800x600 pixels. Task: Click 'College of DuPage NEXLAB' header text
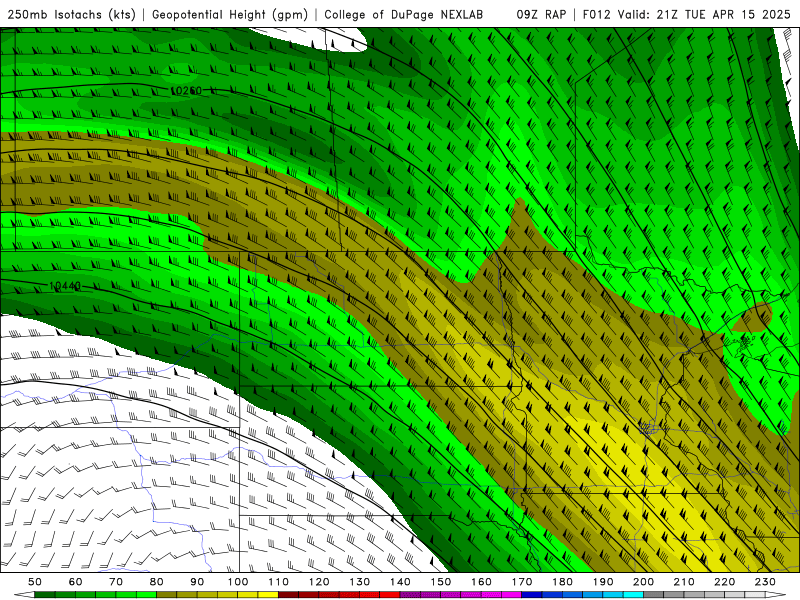point(404,14)
